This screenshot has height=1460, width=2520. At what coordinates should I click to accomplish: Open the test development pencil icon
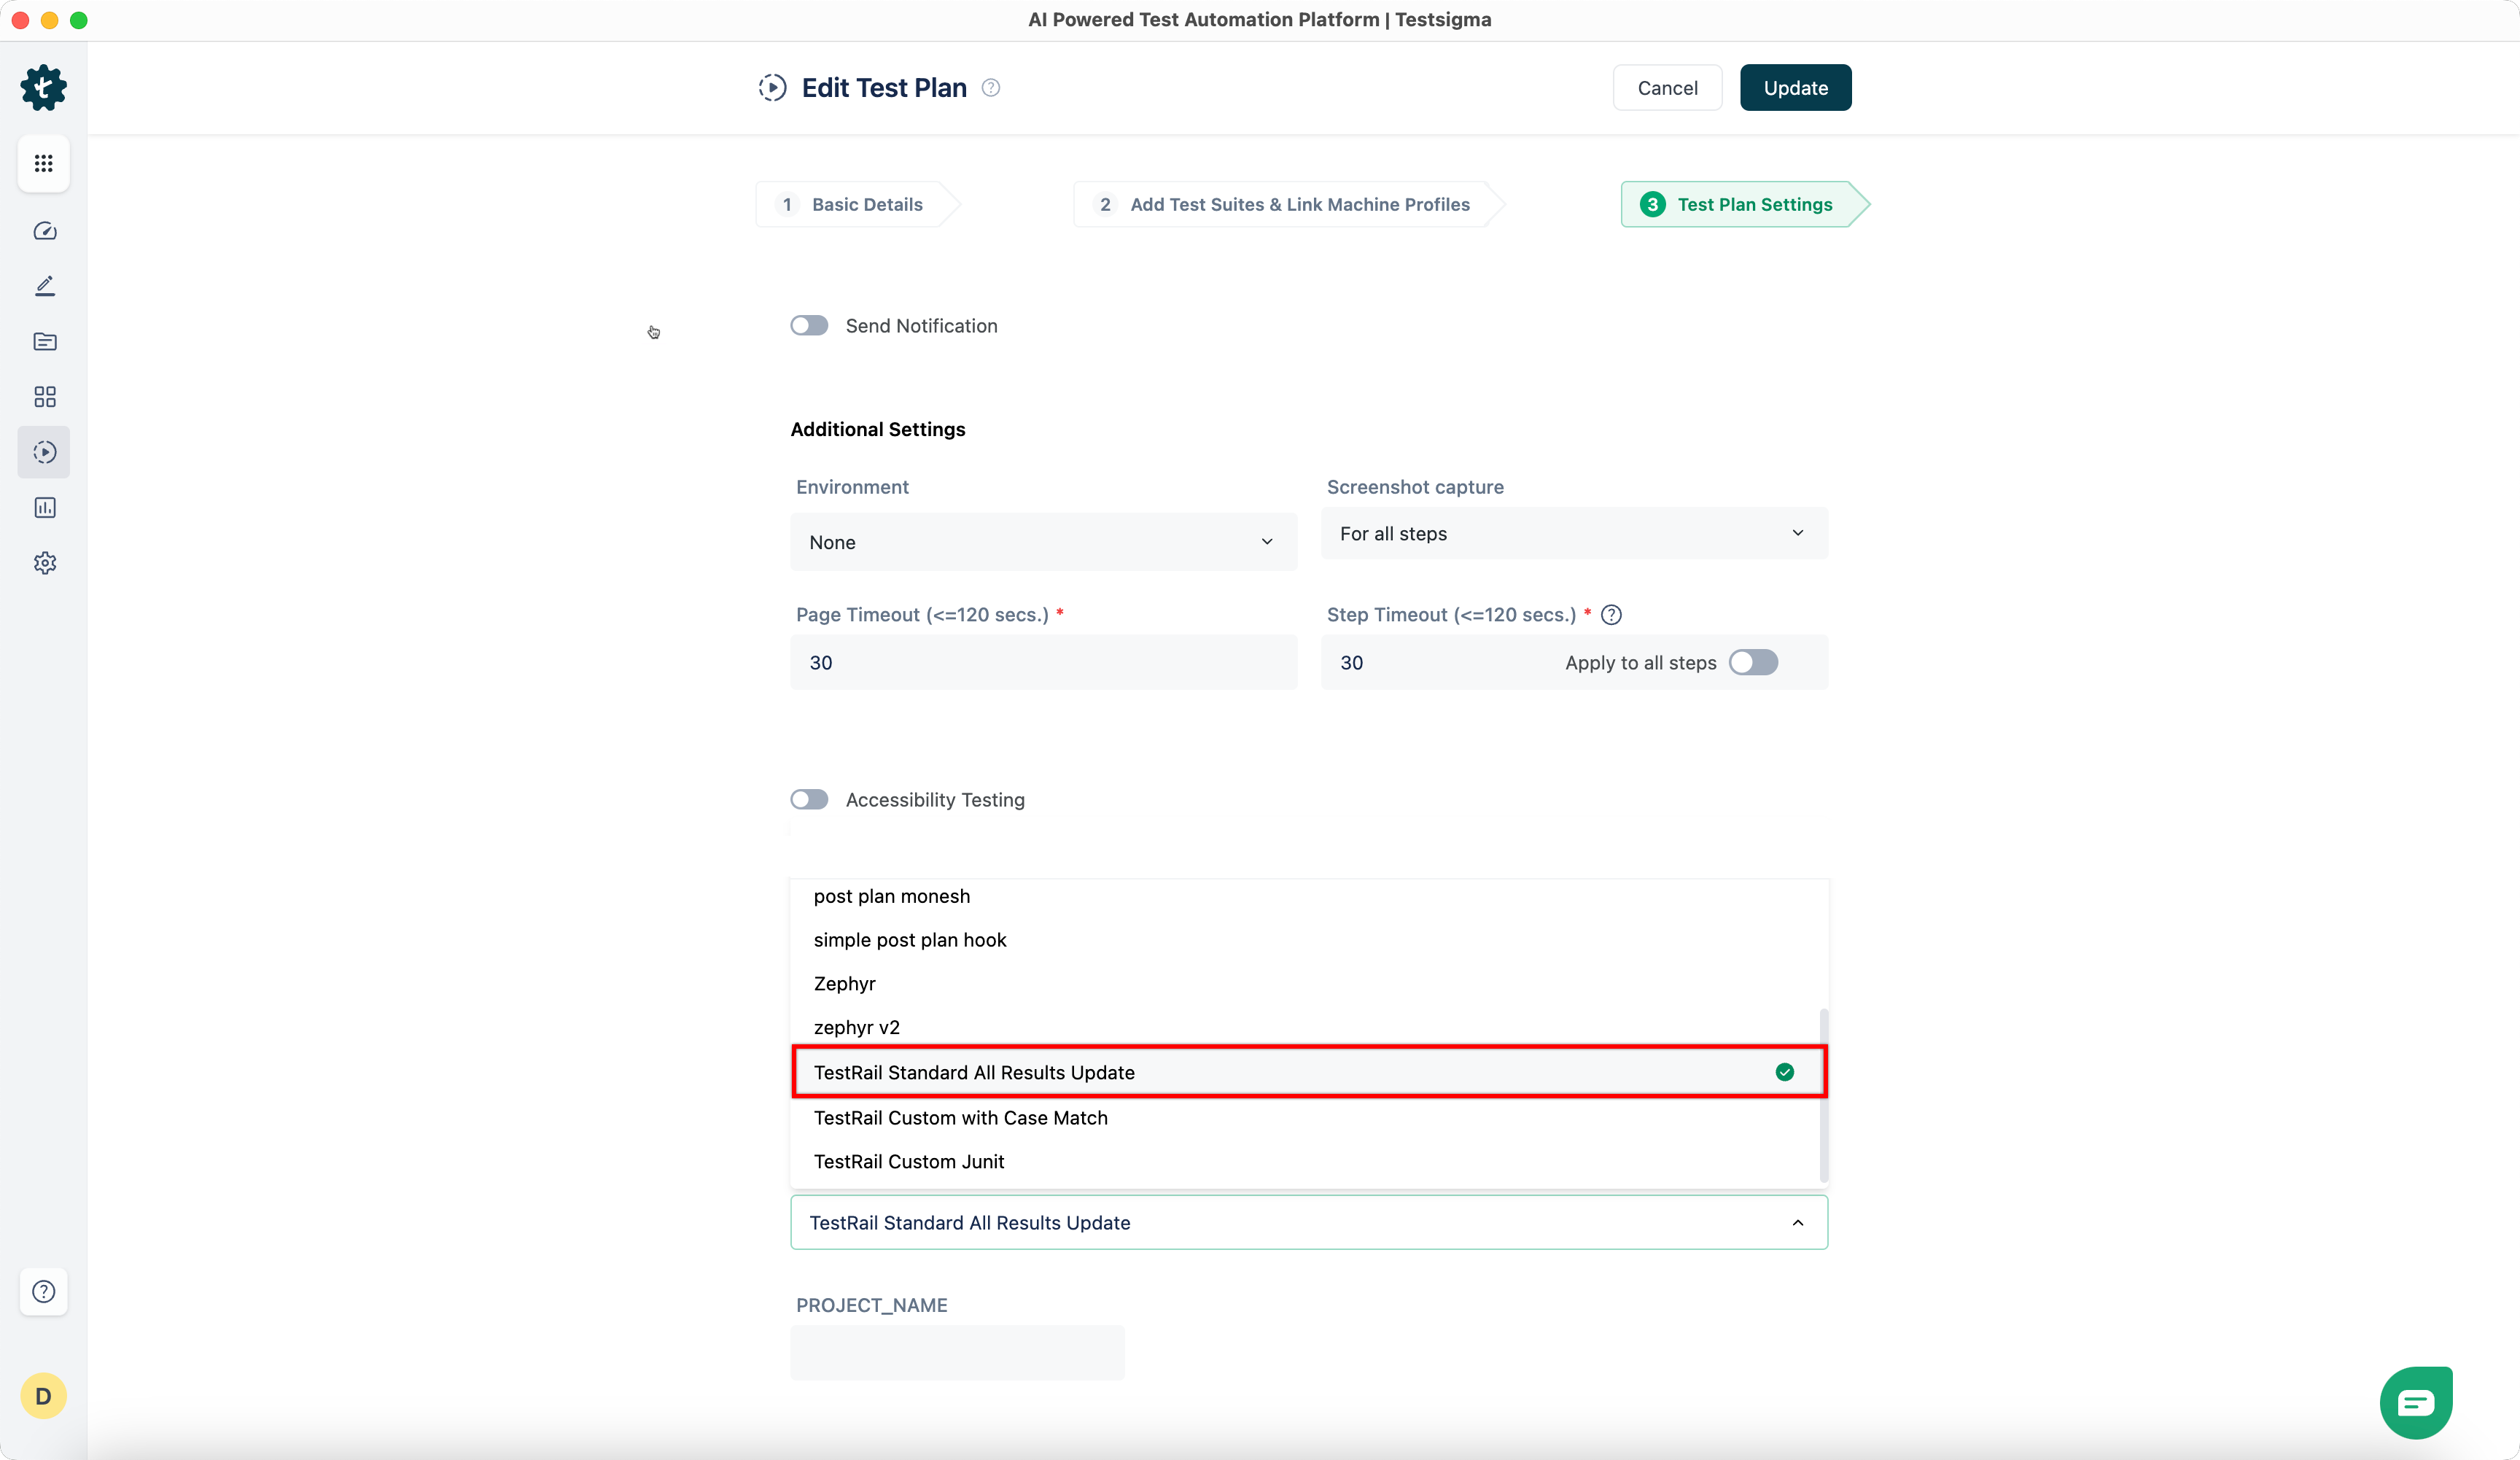pyautogui.click(x=44, y=287)
